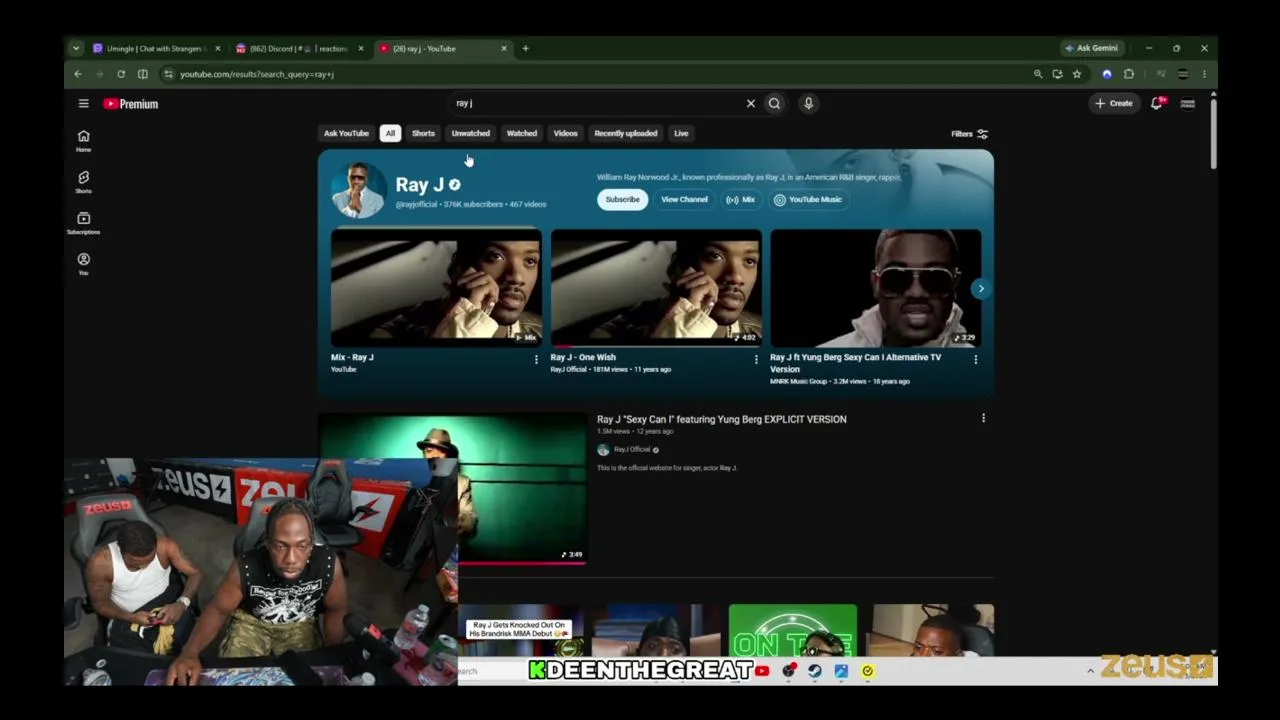Open the Filters menu
The height and width of the screenshot is (720, 1280).
[x=969, y=134]
